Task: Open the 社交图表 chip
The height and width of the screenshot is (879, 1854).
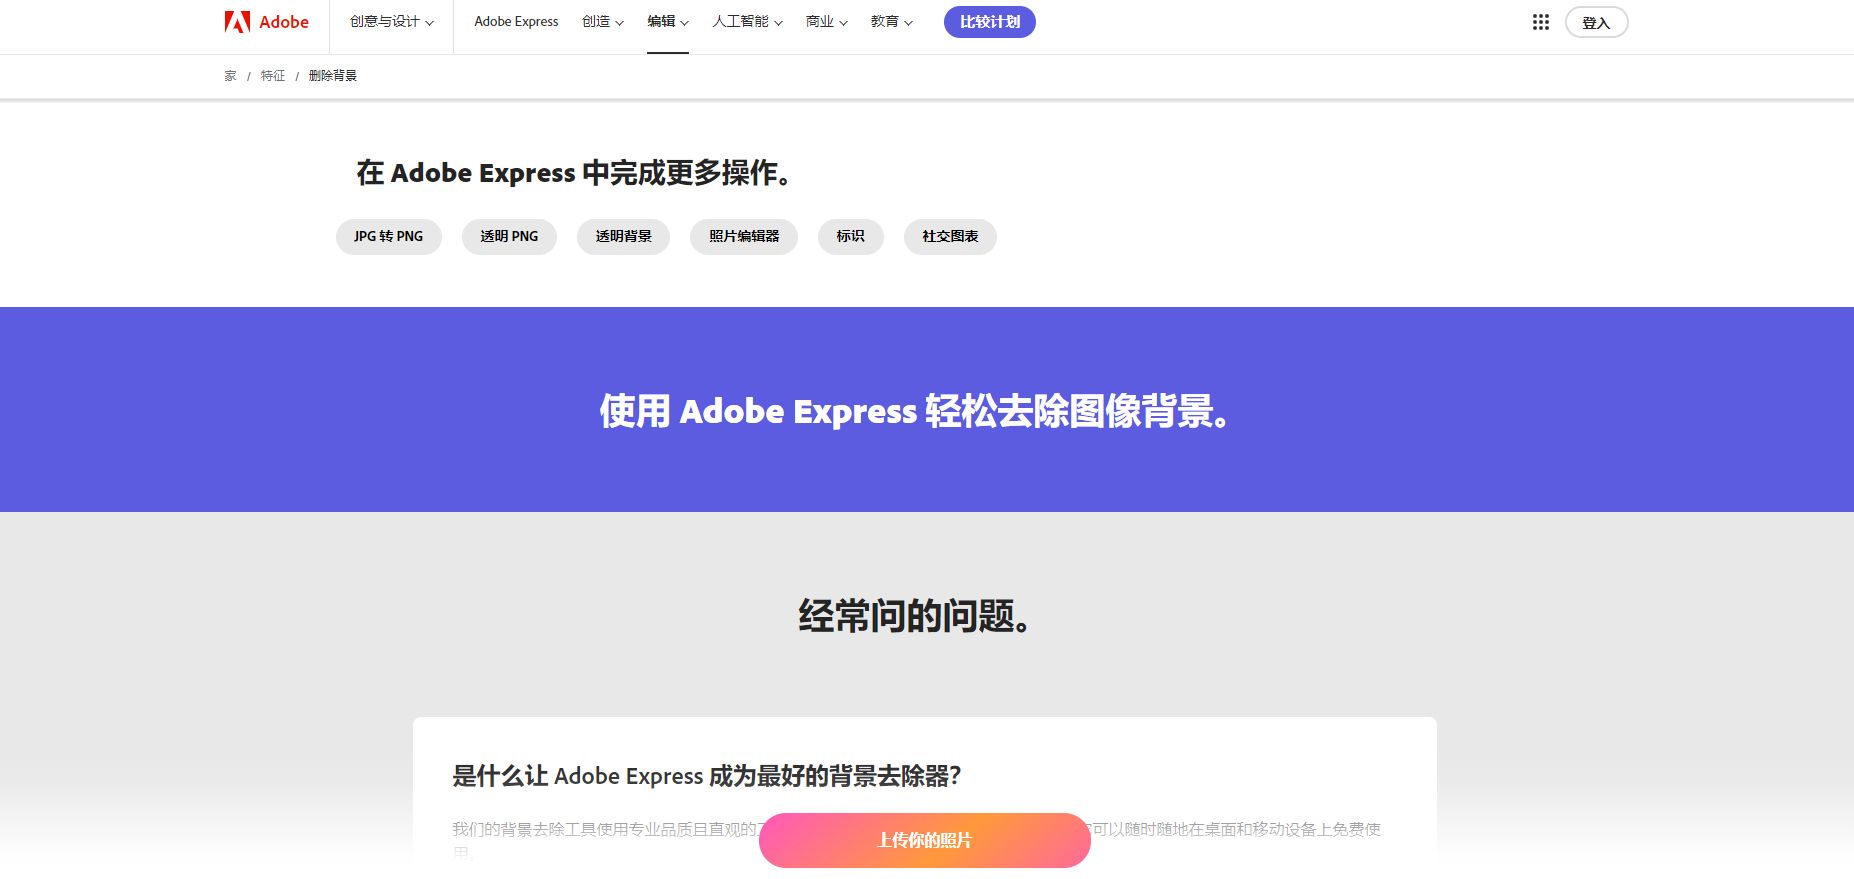Action: click(950, 237)
